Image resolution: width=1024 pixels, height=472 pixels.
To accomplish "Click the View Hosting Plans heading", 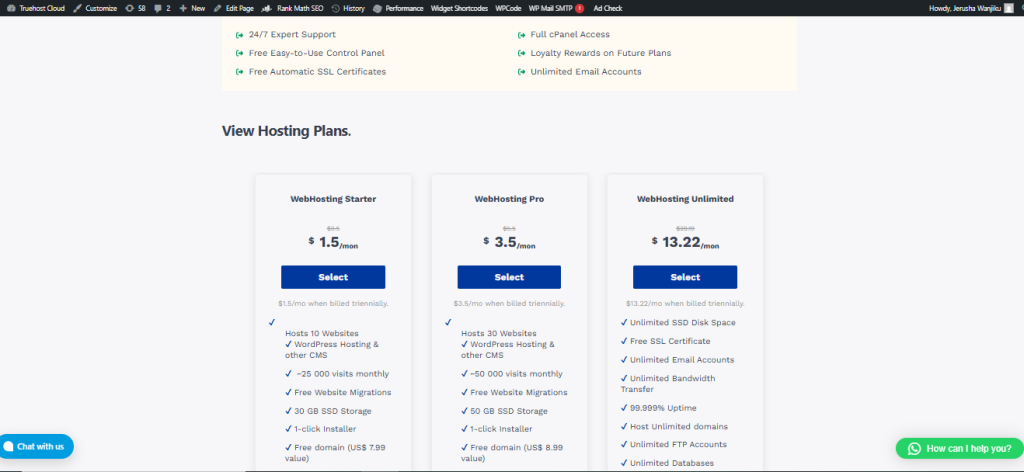I will (287, 131).
